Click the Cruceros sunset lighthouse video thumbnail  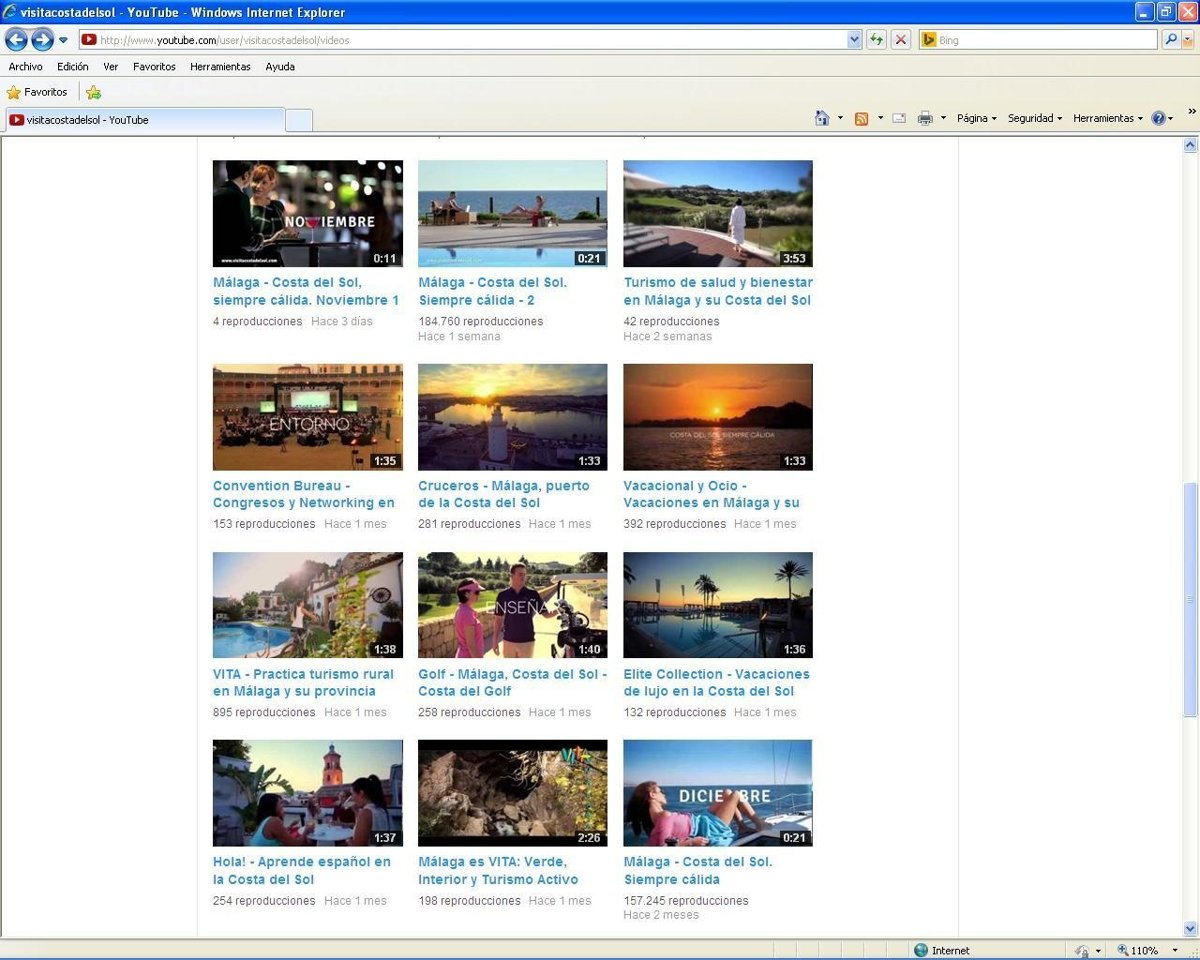click(x=512, y=417)
